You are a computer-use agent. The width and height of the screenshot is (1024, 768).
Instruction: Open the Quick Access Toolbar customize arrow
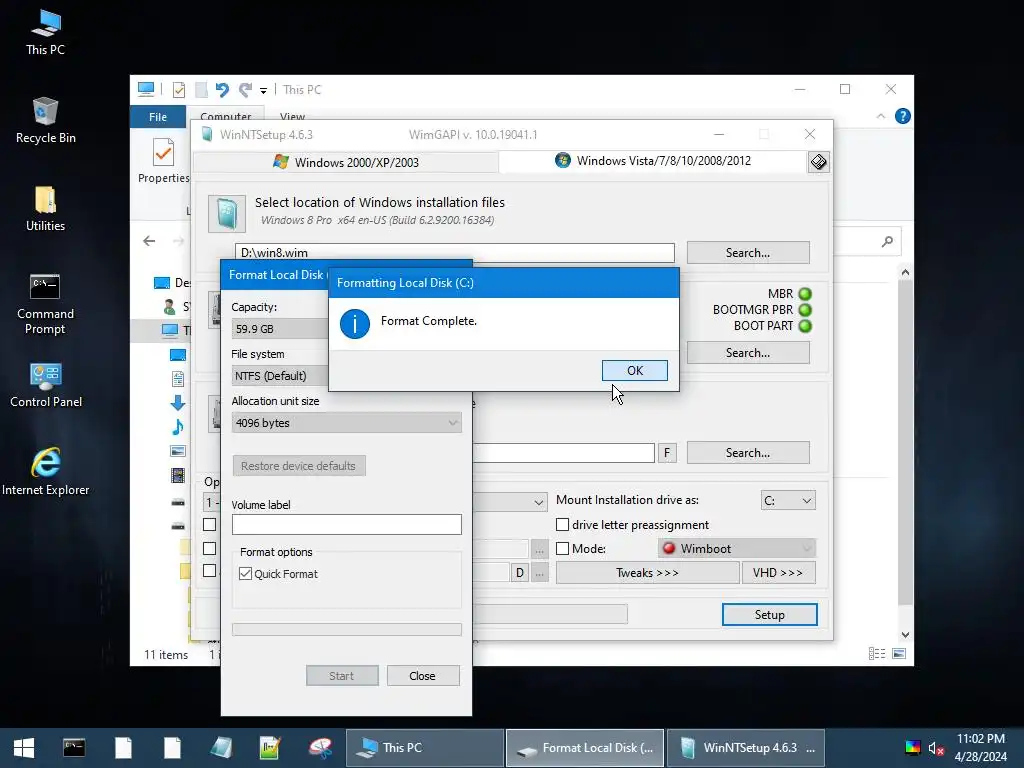(263, 90)
